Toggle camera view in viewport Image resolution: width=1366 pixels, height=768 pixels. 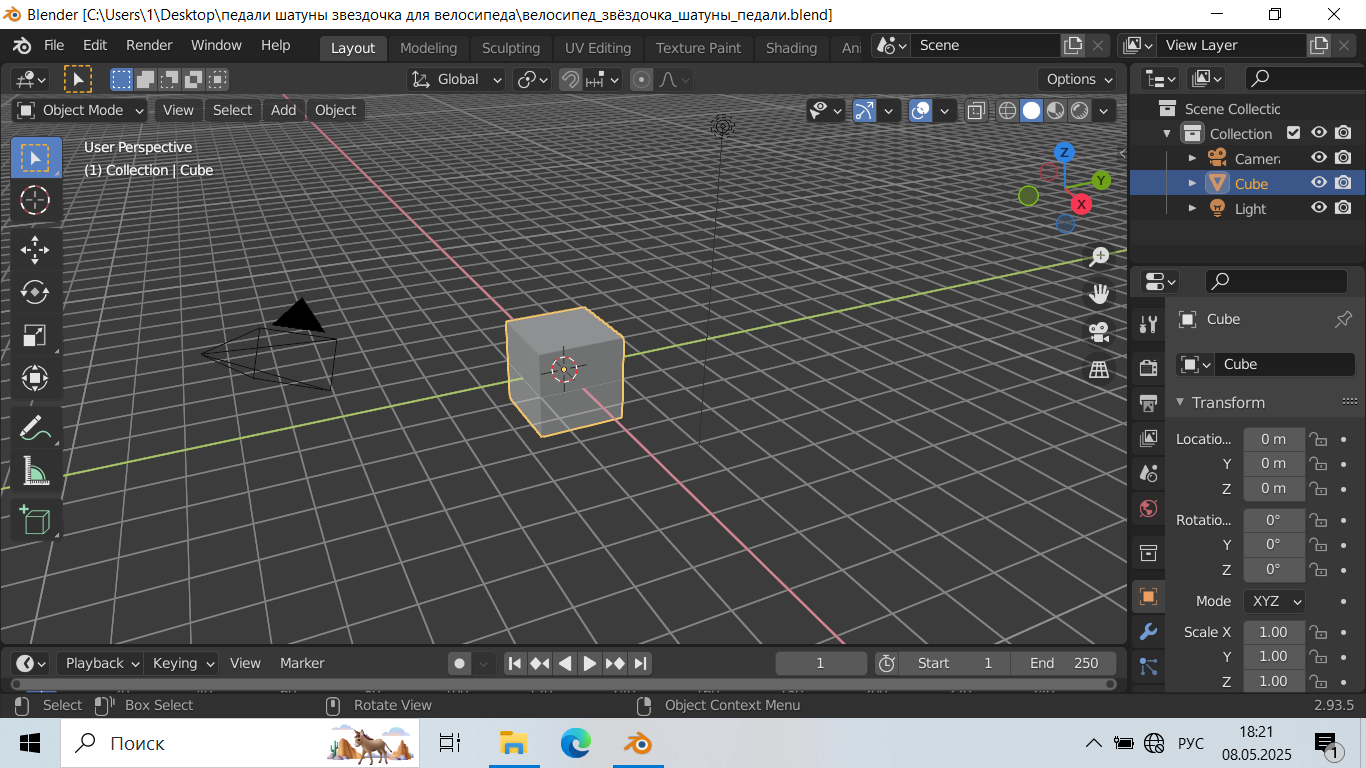[x=1099, y=332]
